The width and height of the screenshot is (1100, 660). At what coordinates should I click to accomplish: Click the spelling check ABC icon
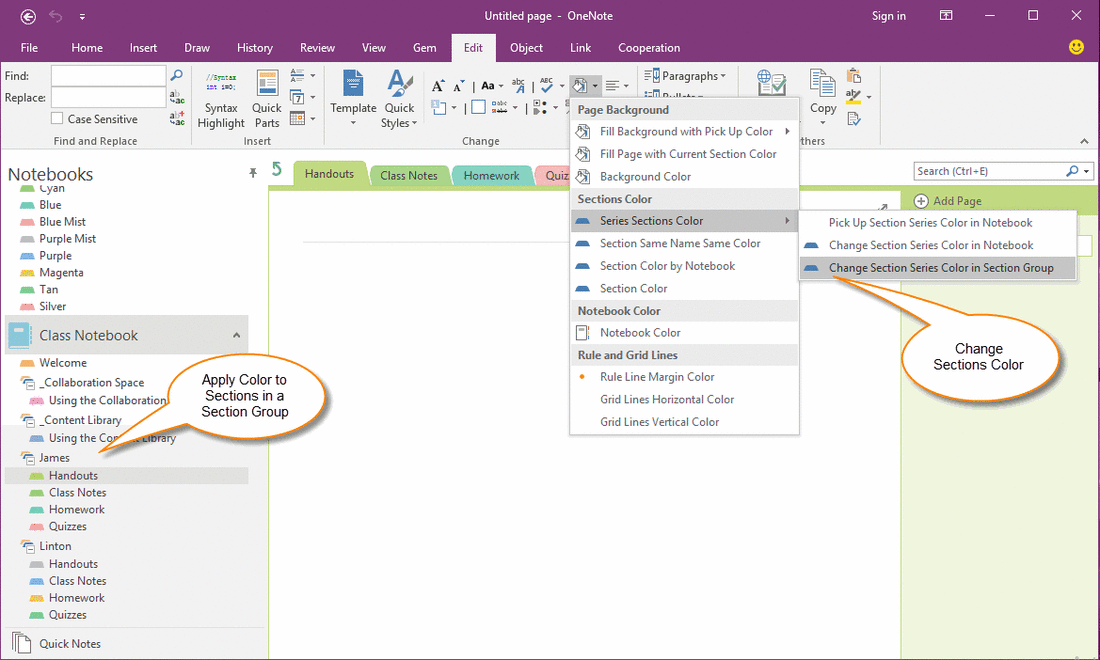point(546,86)
